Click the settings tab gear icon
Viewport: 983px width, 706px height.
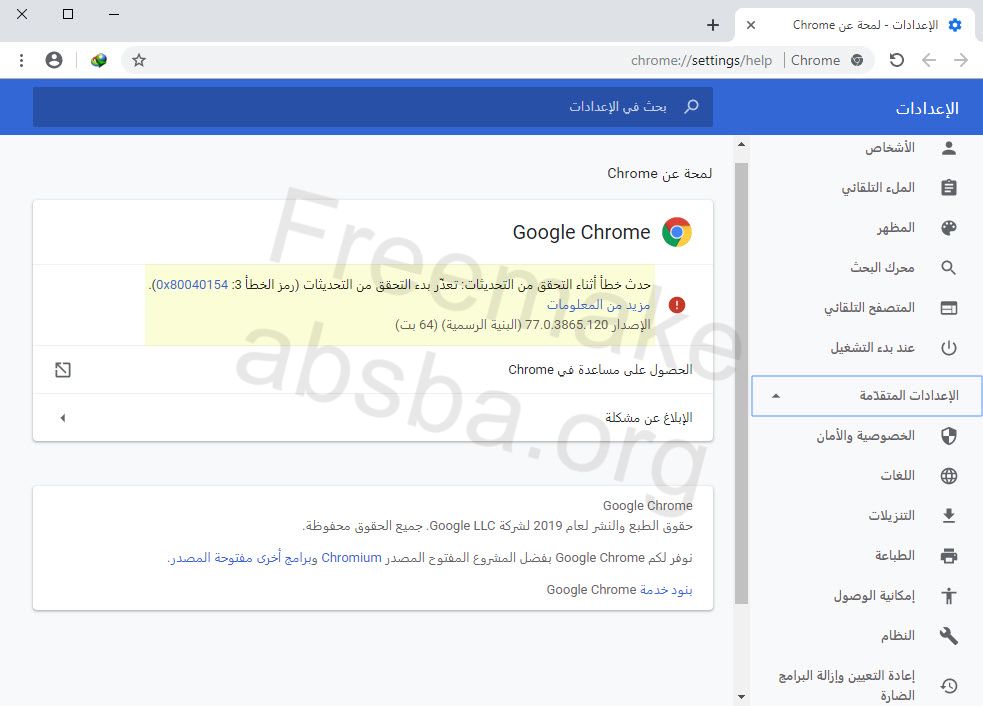(955, 25)
